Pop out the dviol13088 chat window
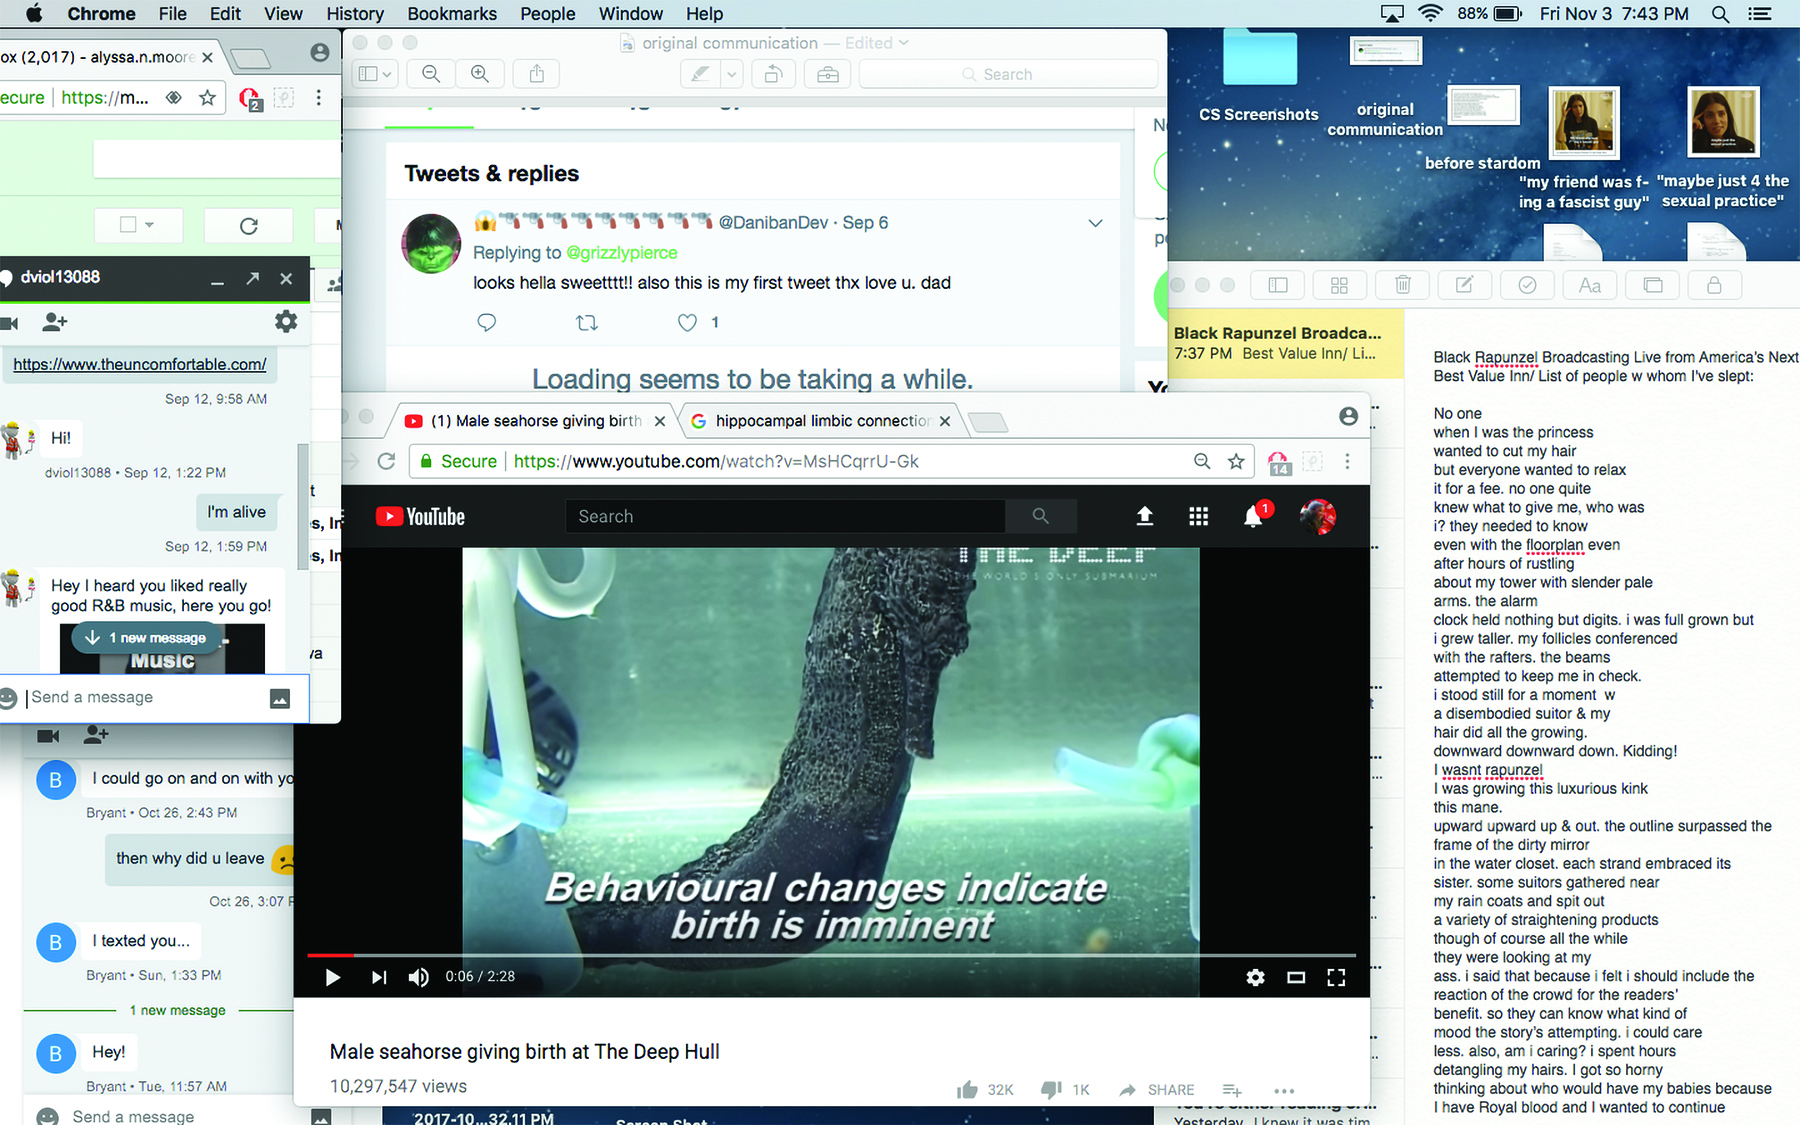1800x1125 pixels. (x=252, y=278)
